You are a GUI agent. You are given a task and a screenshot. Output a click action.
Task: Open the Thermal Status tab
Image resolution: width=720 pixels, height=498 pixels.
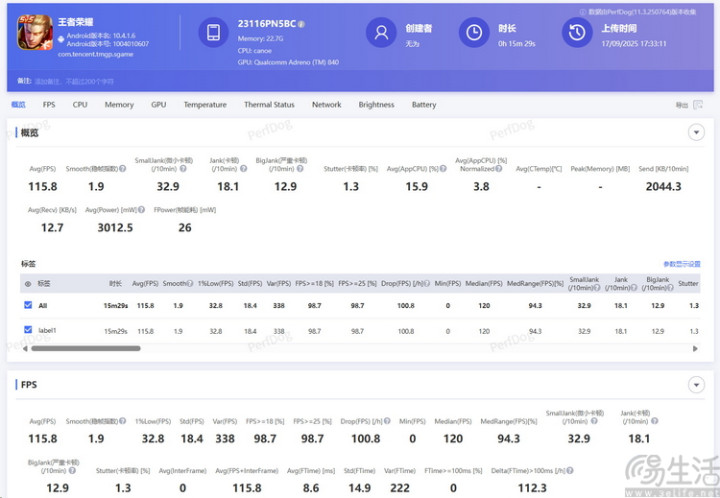point(269,104)
